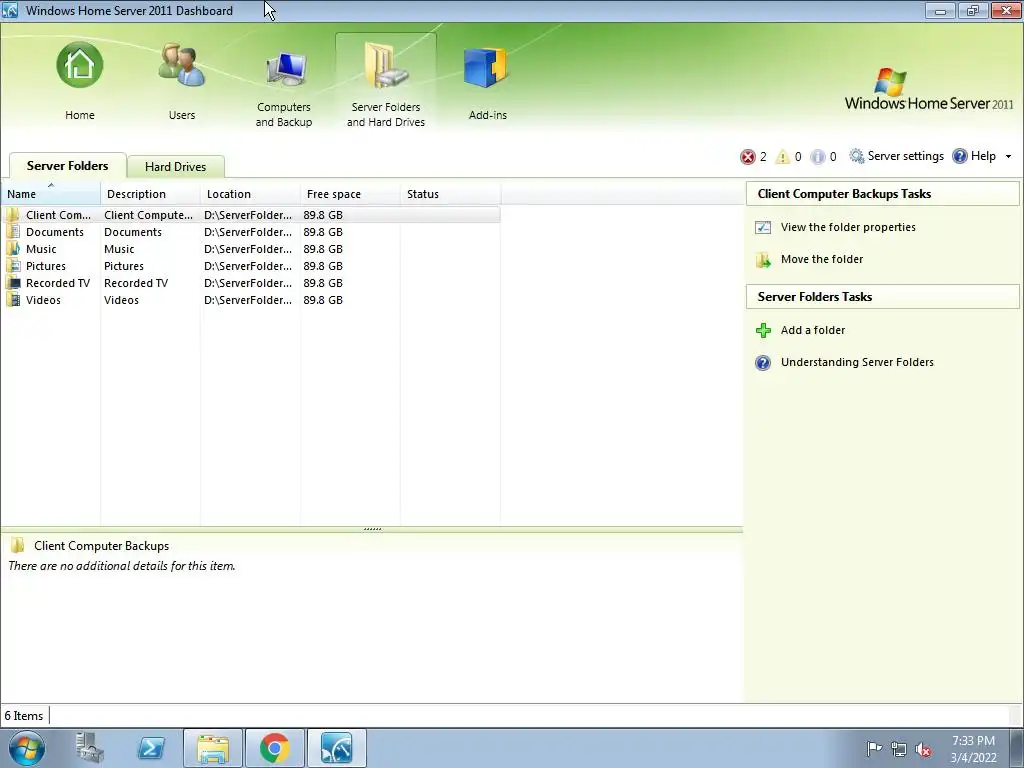Click the Server settings gear icon
The height and width of the screenshot is (768, 1024).
(856, 156)
